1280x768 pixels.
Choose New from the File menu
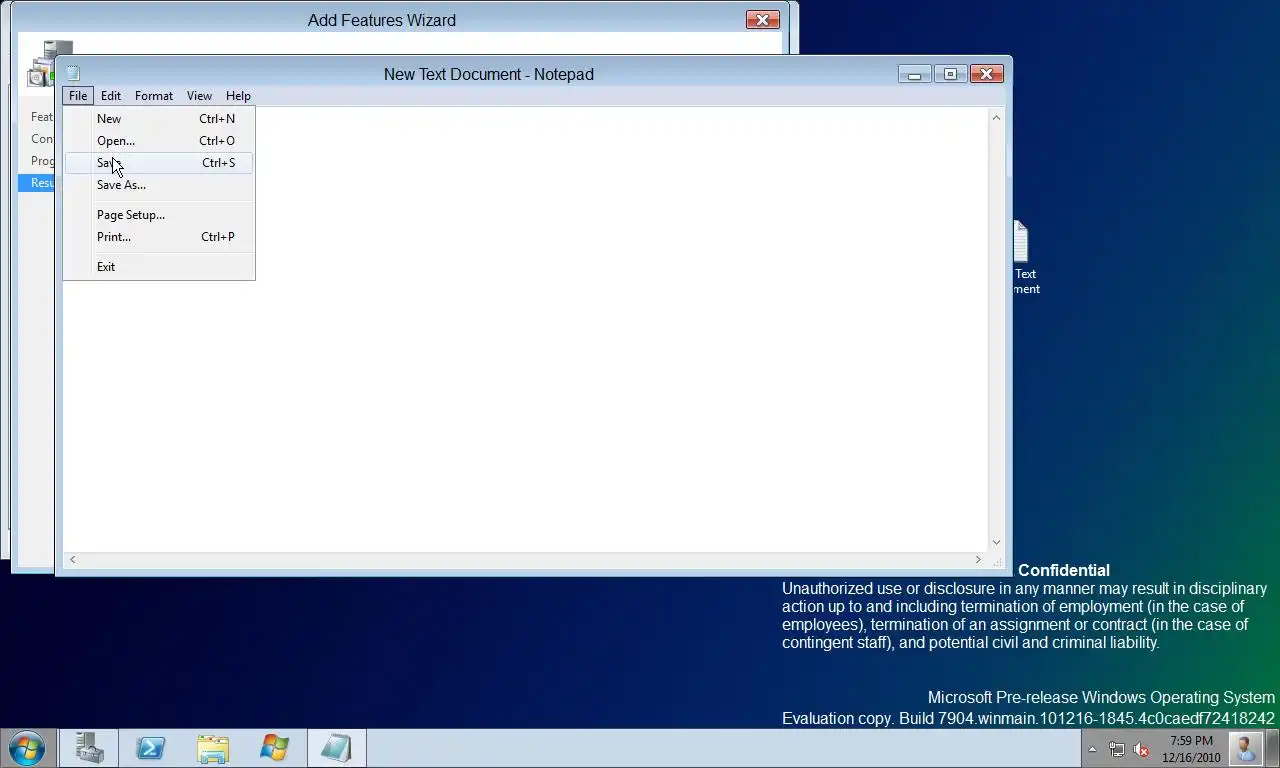click(x=159, y=119)
